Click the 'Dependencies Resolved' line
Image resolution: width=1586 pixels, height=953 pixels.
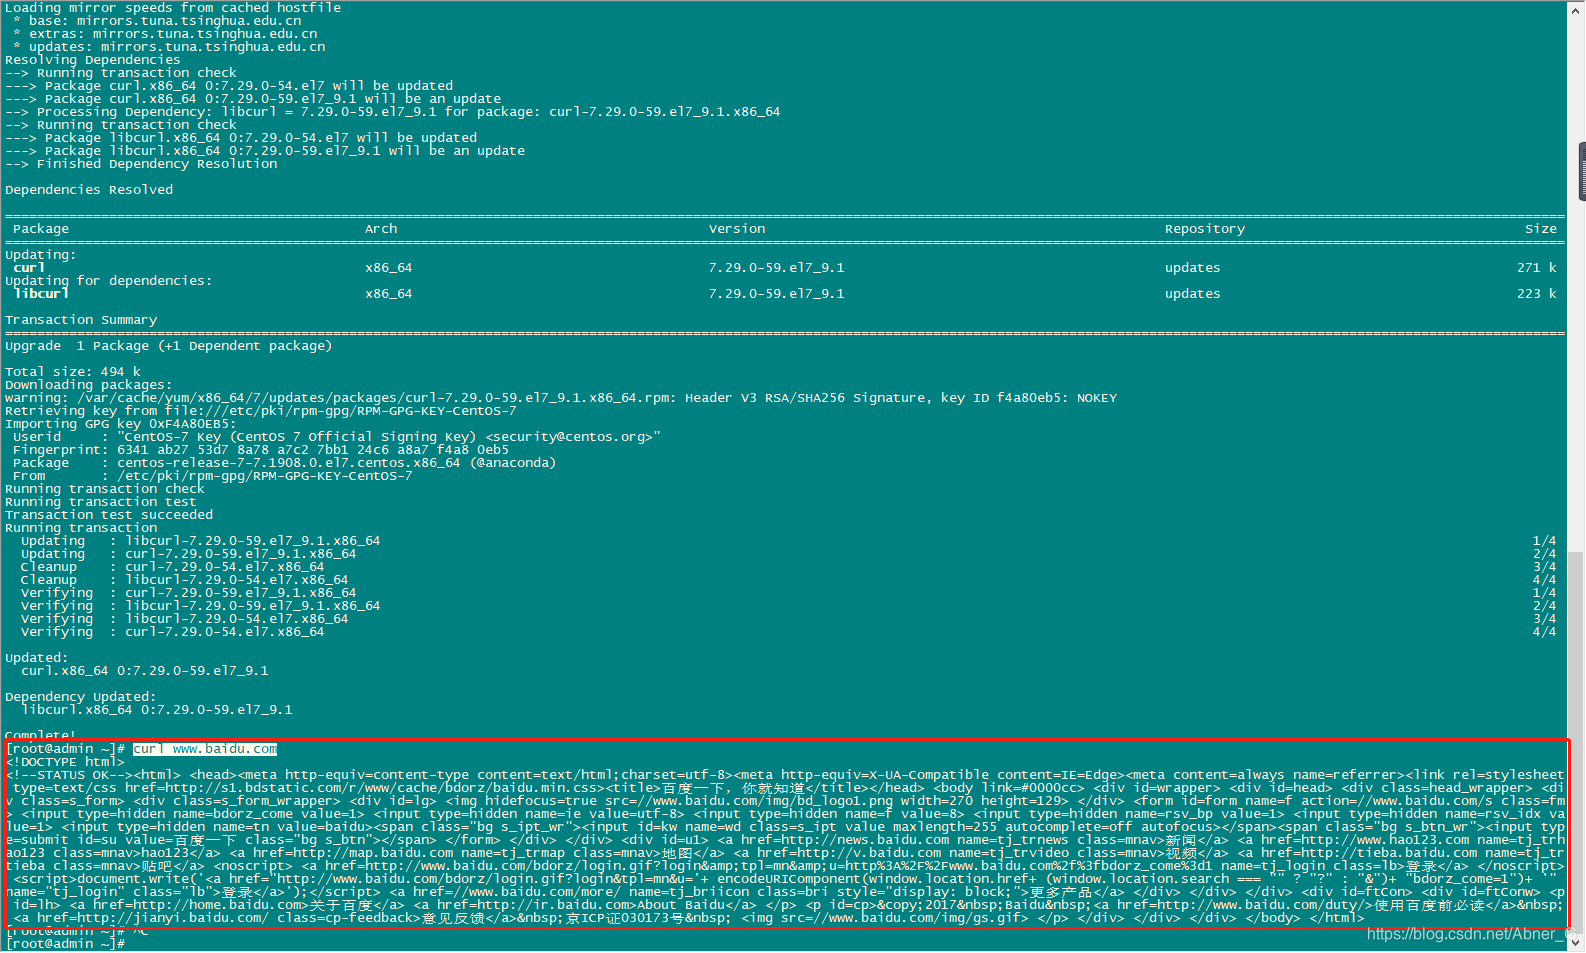tap(89, 190)
